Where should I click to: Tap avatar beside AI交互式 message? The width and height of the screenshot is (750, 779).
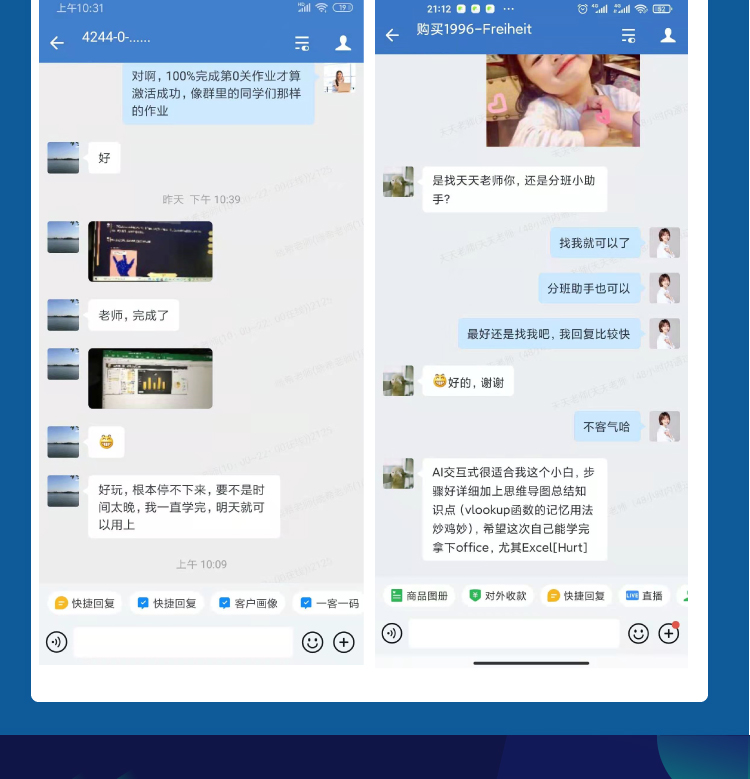point(398,473)
